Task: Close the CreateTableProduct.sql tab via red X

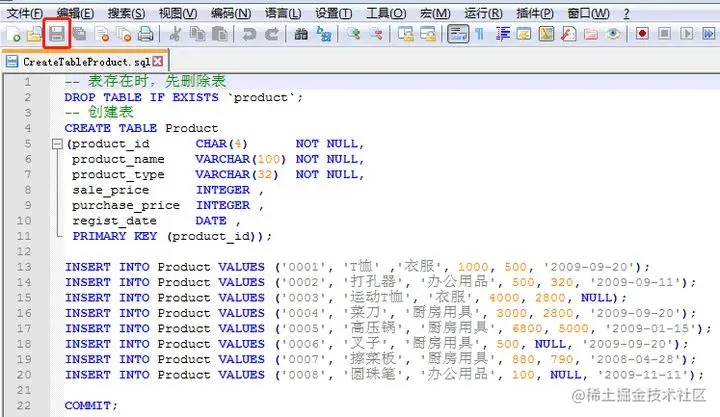Action: click(158, 61)
